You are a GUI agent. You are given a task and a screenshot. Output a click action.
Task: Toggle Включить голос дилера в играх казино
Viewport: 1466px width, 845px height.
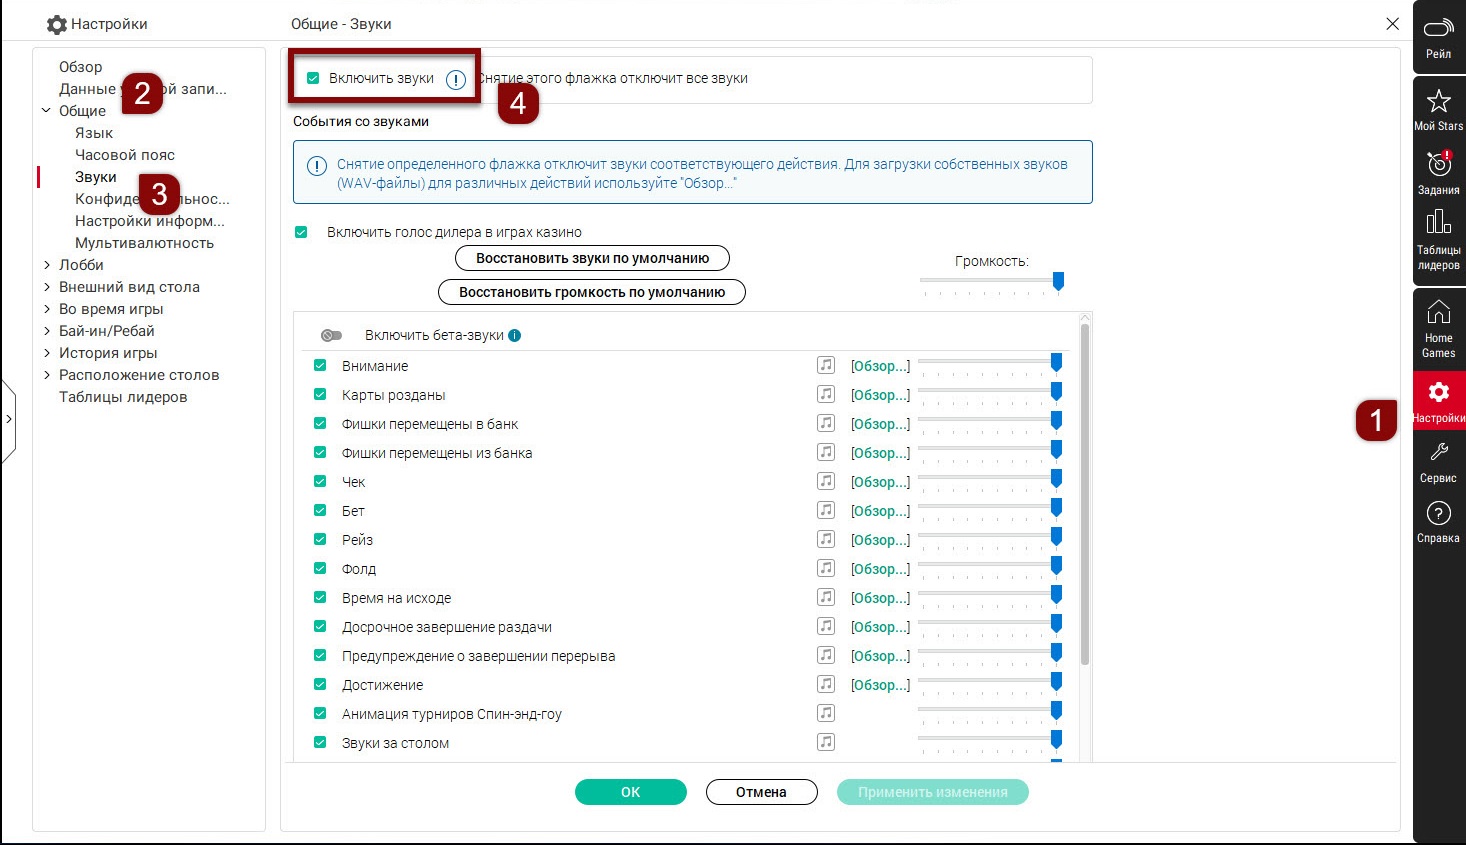click(301, 232)
